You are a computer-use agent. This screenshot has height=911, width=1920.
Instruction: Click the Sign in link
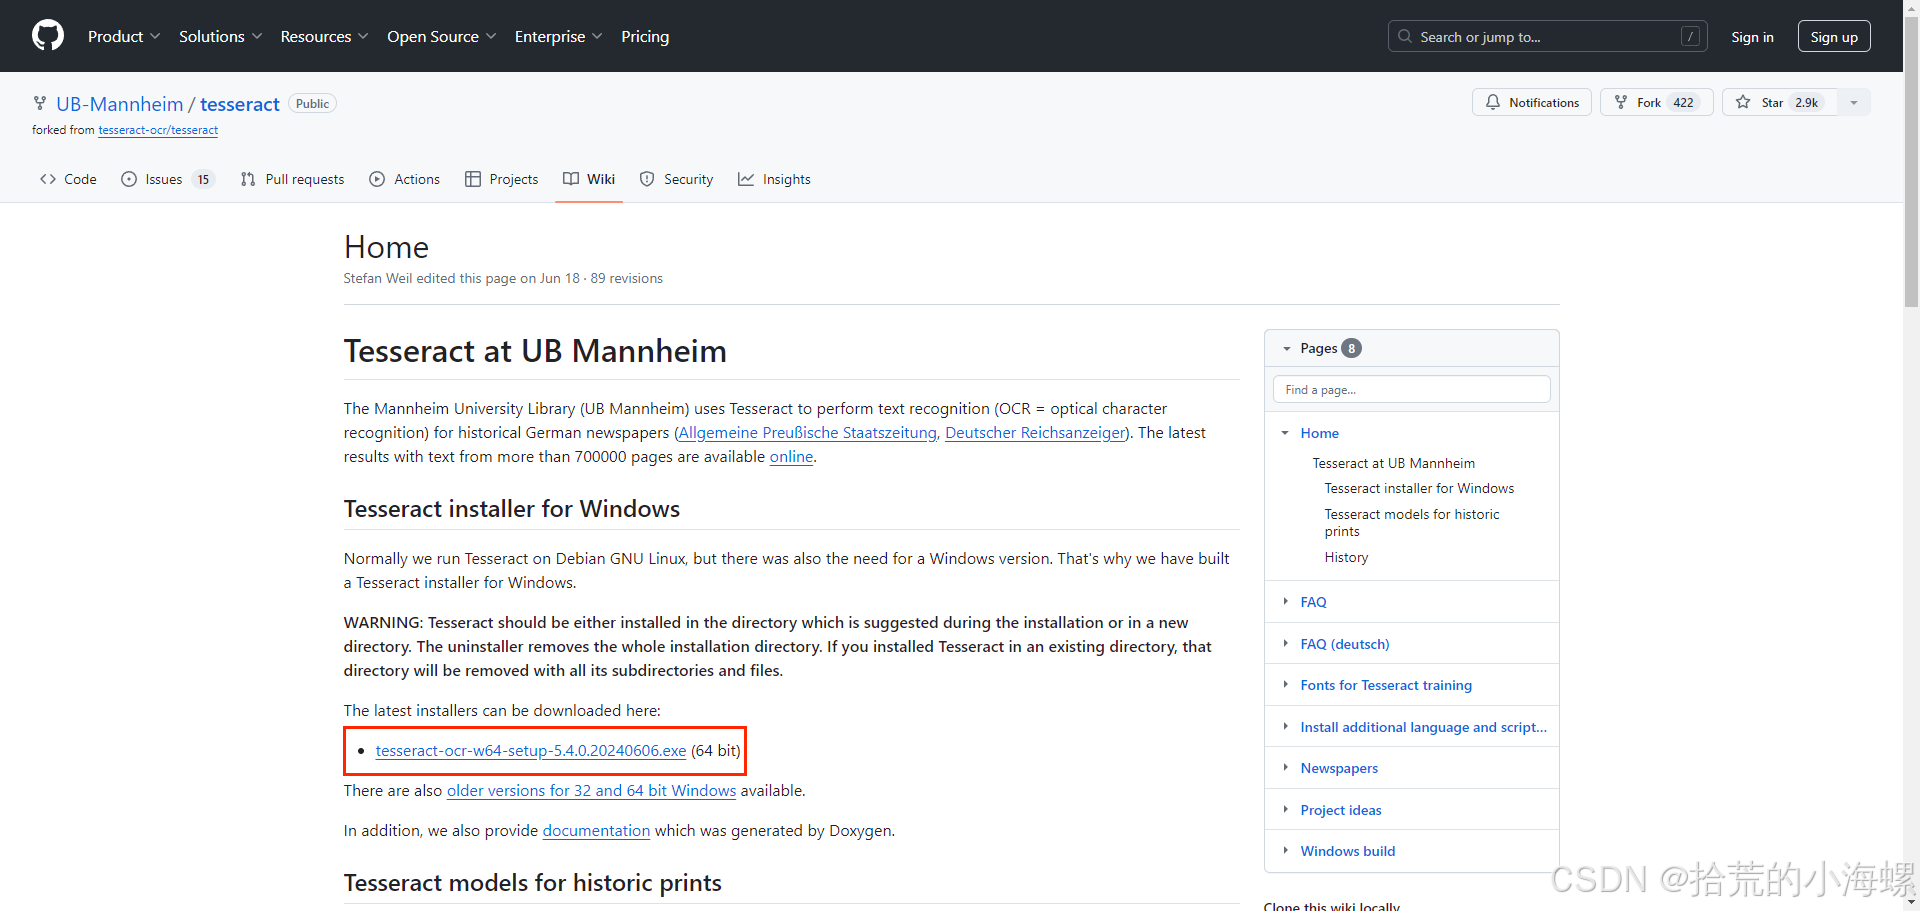click(x=1752, y=37)
